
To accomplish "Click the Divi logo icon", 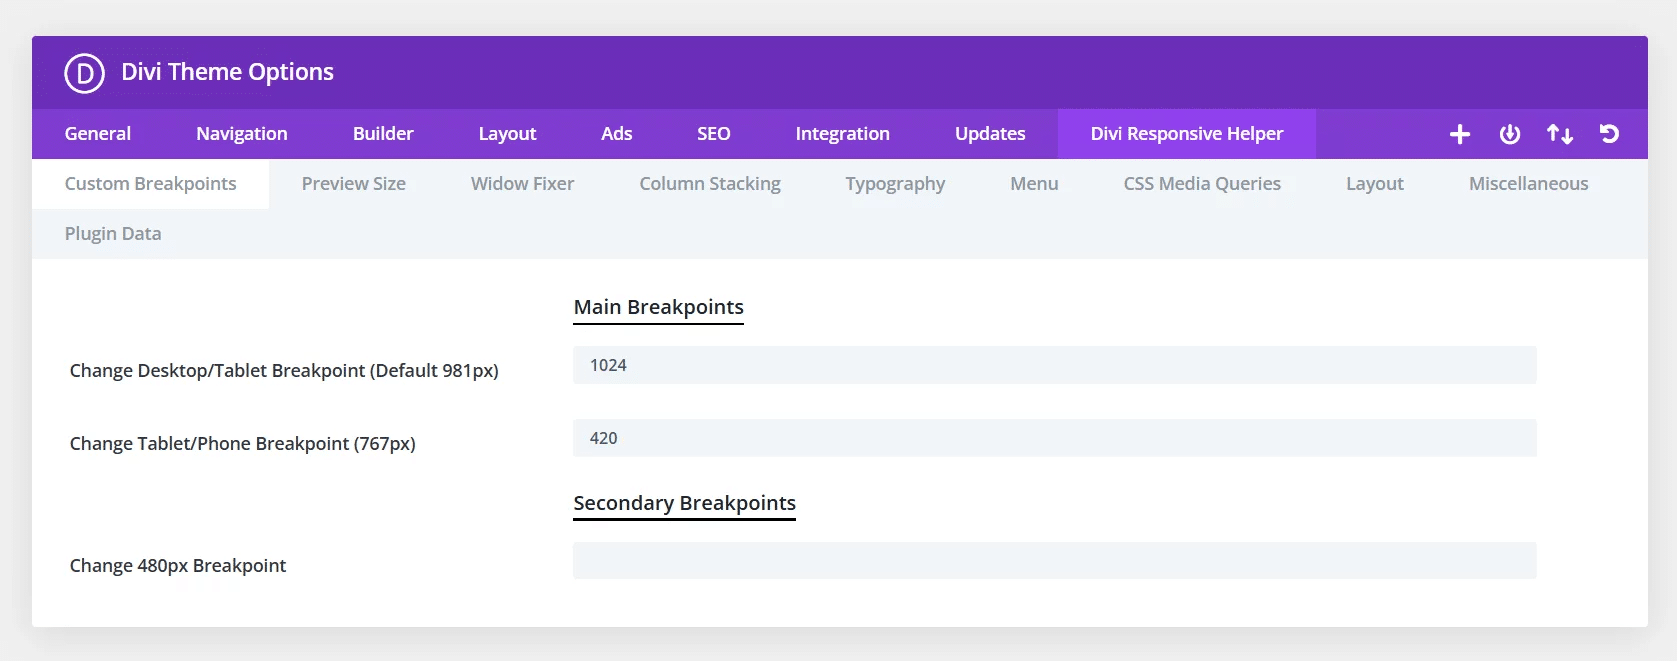I will pos(84,73).
